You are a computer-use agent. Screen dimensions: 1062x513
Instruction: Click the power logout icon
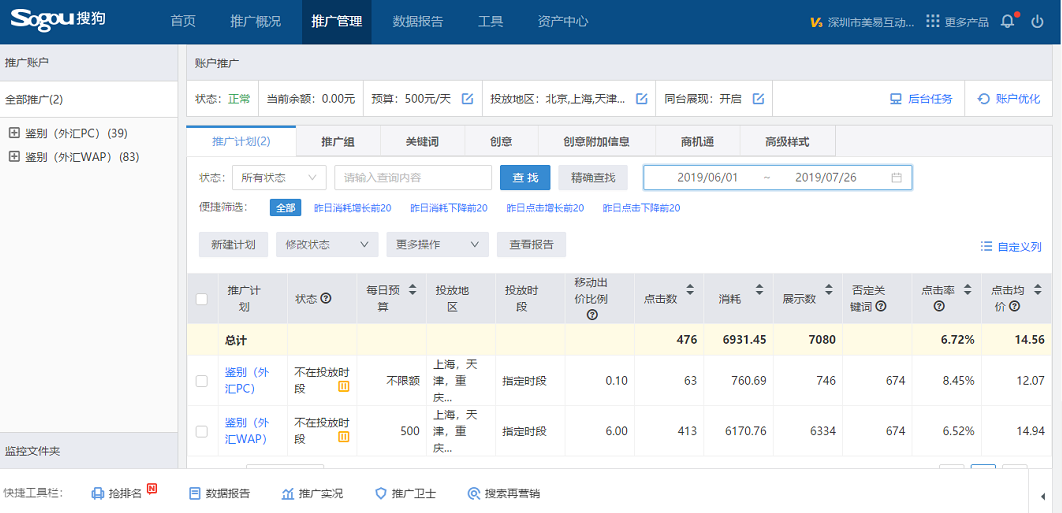[x=1038, y=22]
